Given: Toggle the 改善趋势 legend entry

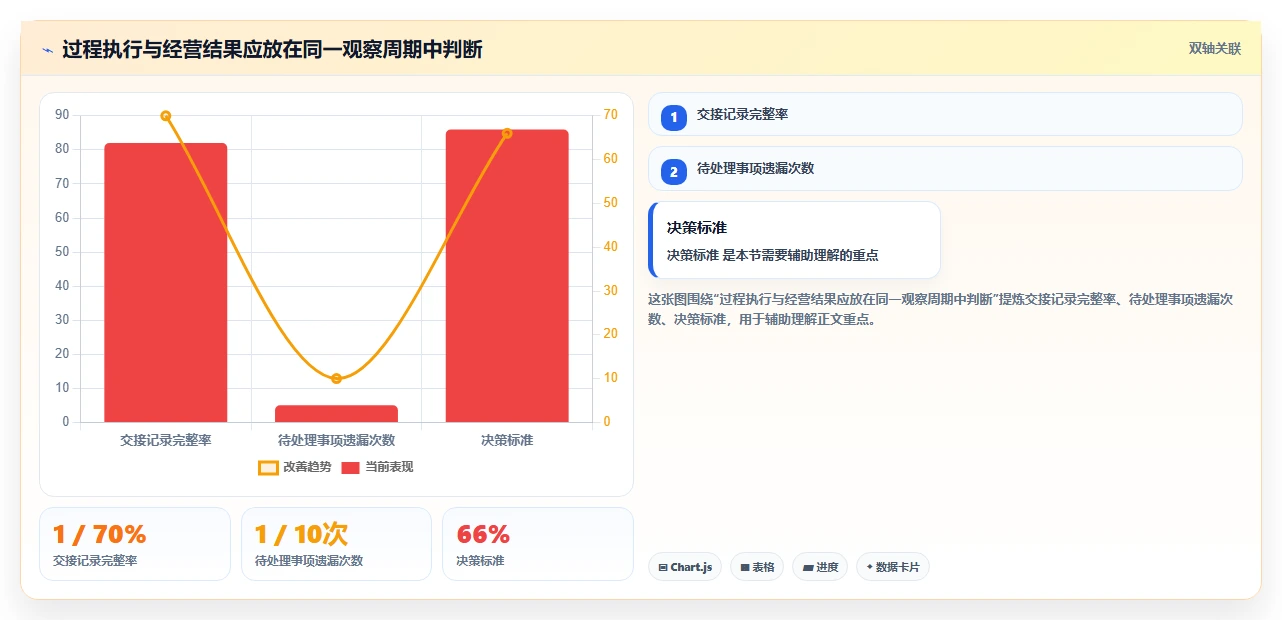Looking at the screenshot, I should click(x=295, y=467).
